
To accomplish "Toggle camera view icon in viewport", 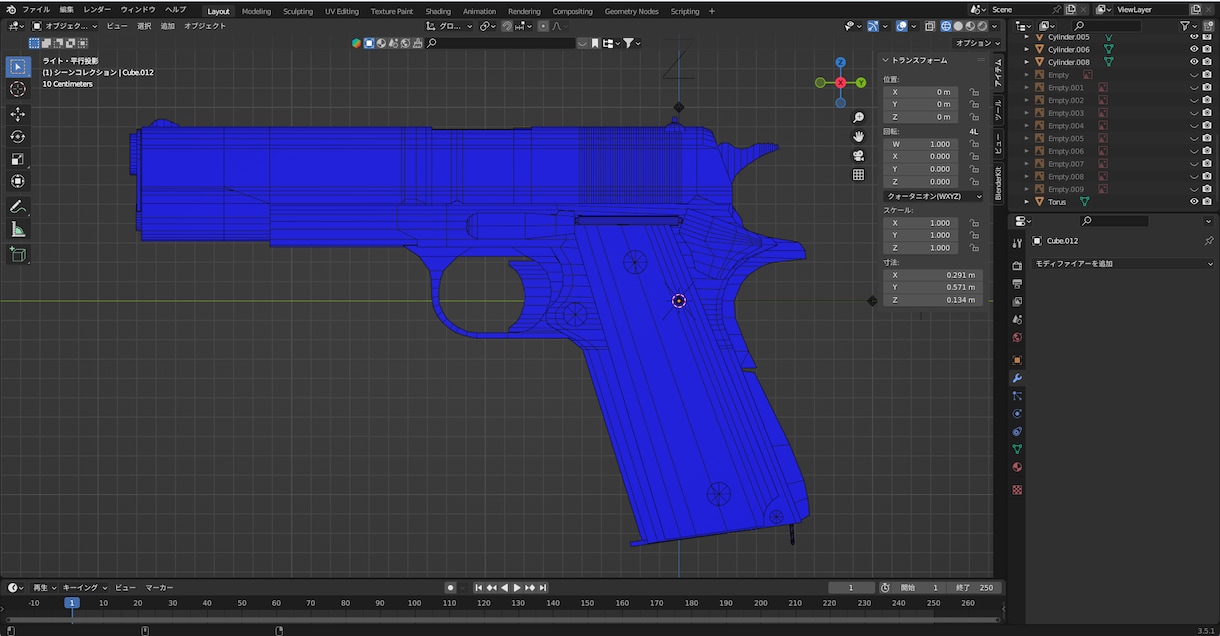I will 858,156.
